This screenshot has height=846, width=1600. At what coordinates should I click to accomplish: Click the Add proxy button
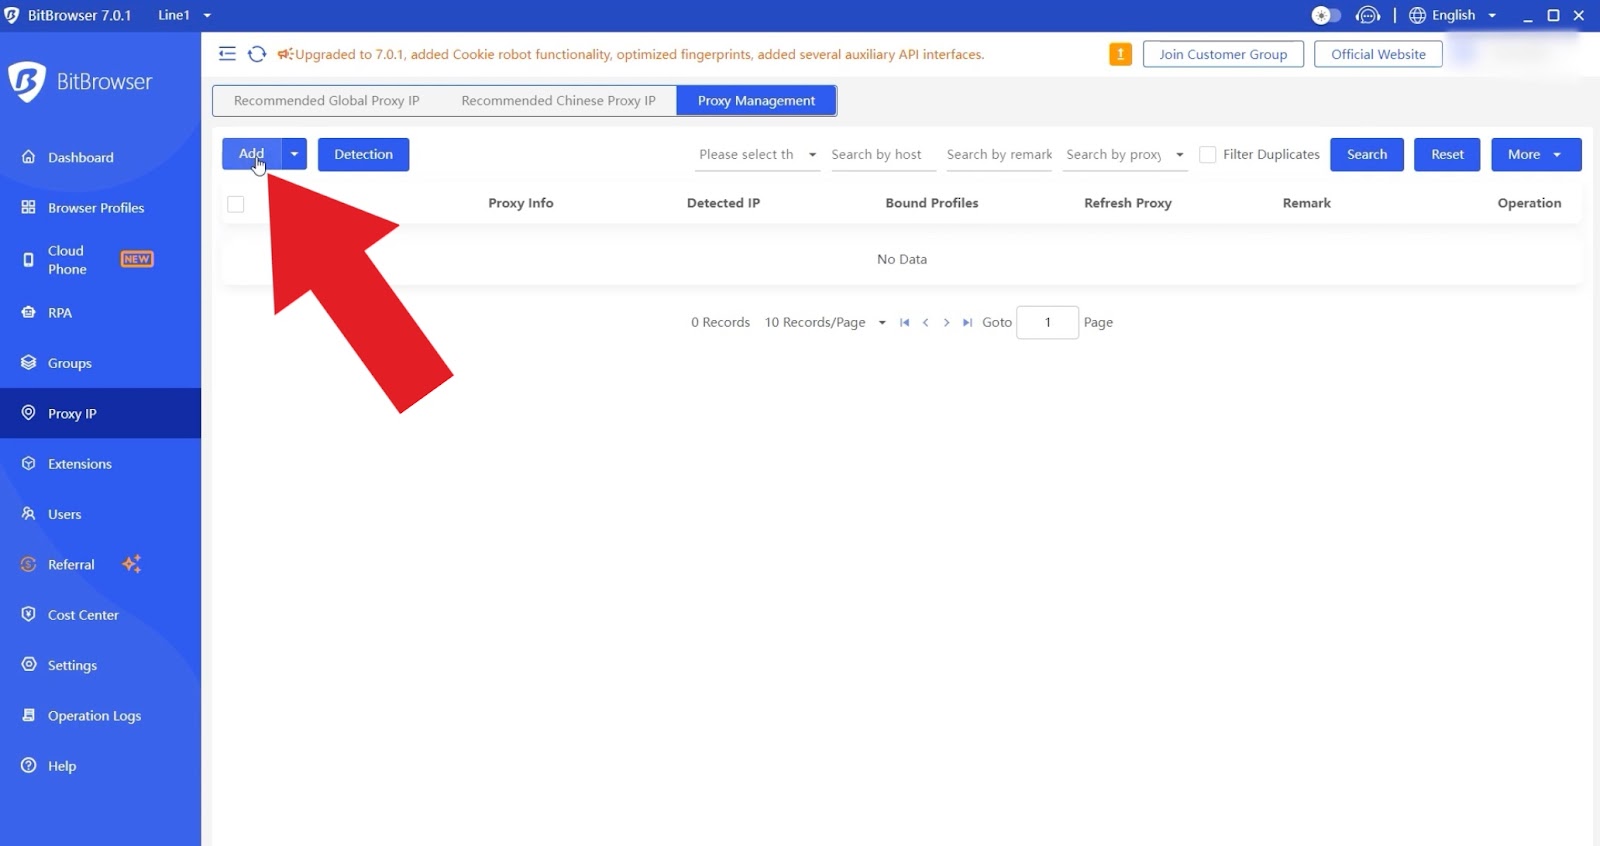click(251, 154)
